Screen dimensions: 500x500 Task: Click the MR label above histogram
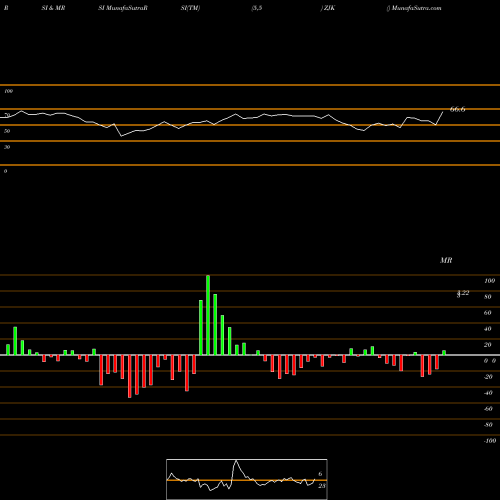click(x=446, y=260)
